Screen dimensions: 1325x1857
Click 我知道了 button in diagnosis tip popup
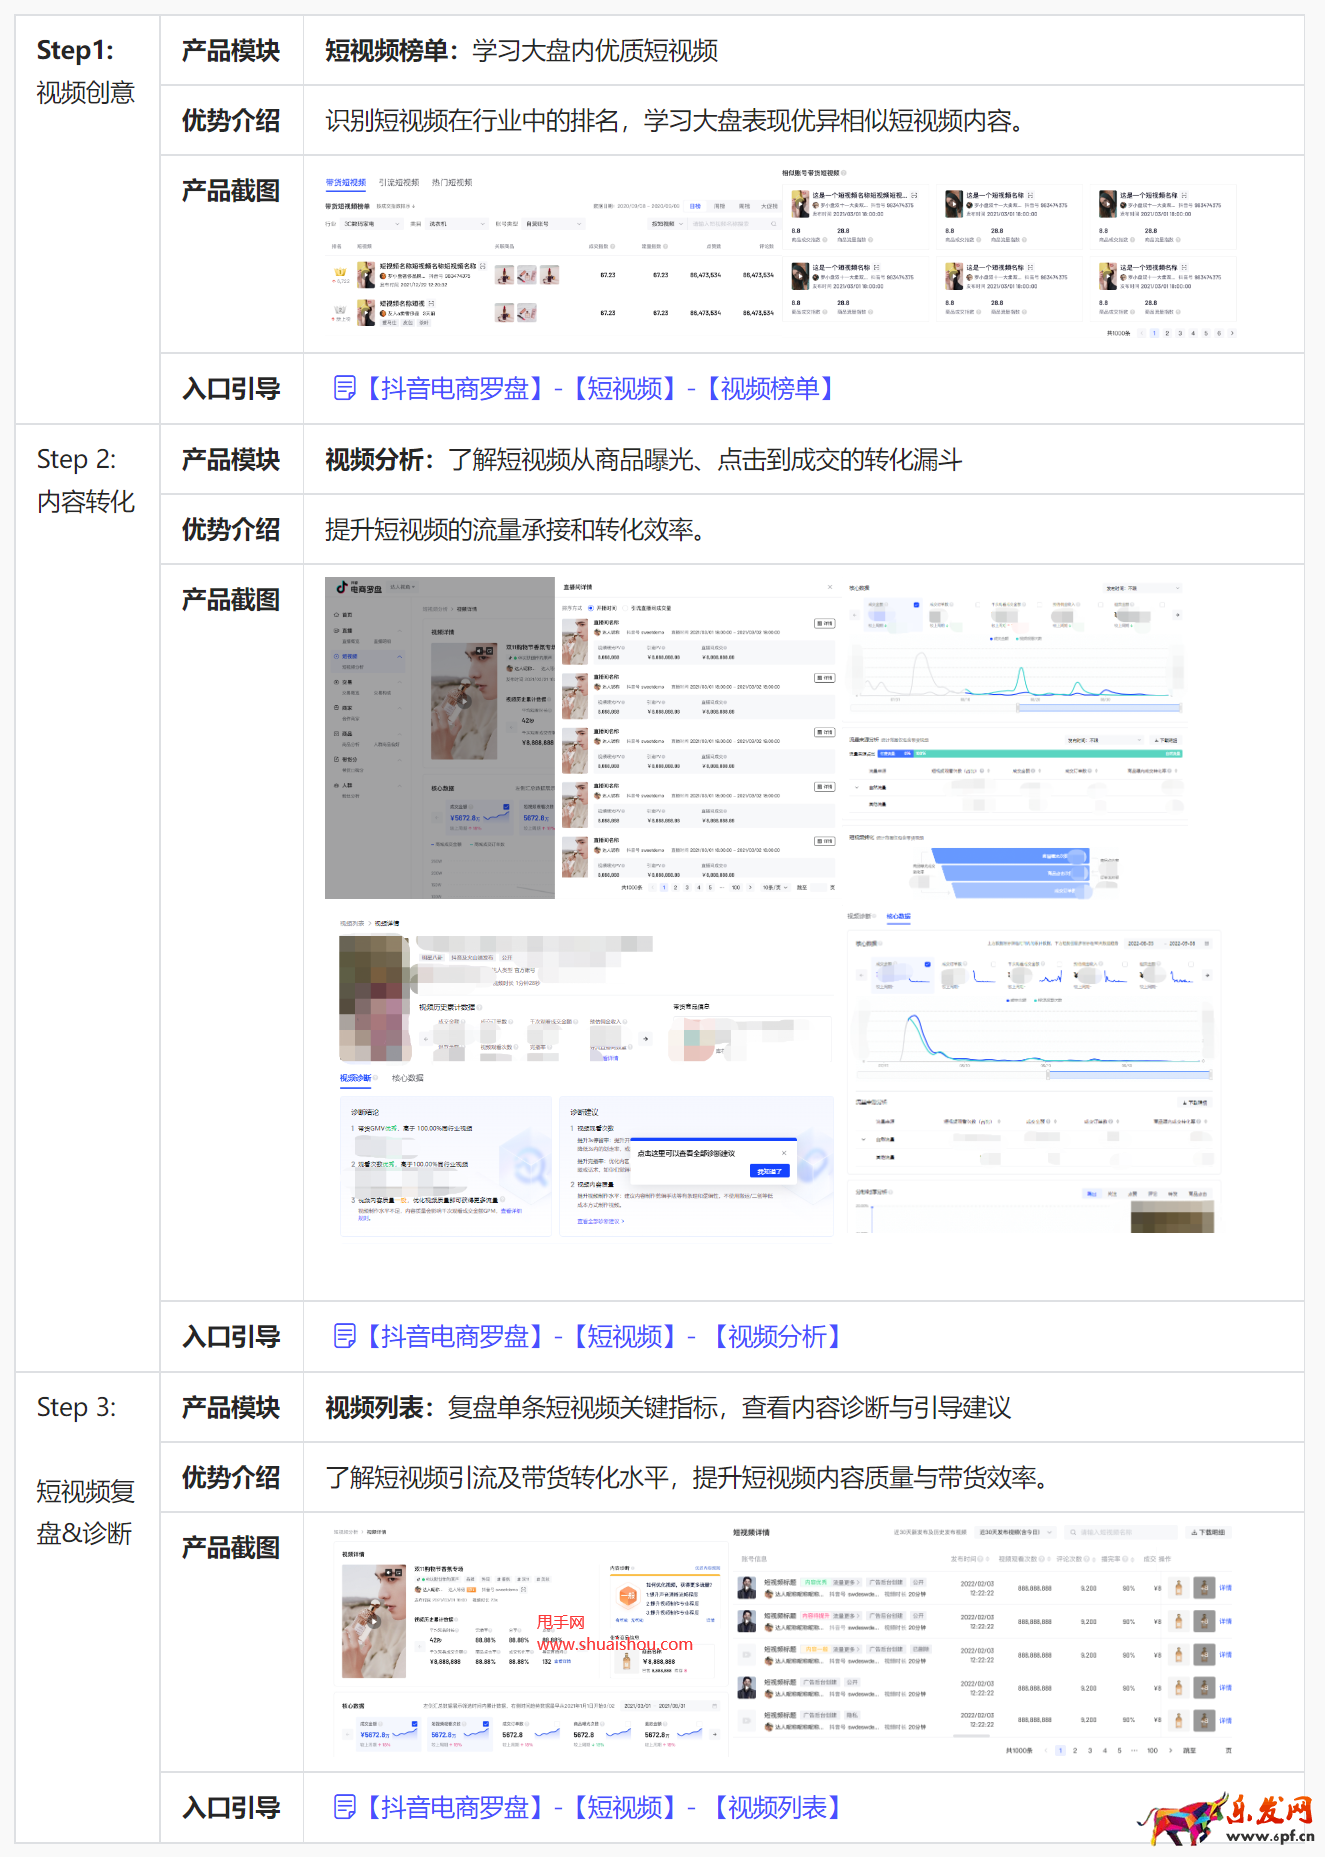click(769, 1171)
